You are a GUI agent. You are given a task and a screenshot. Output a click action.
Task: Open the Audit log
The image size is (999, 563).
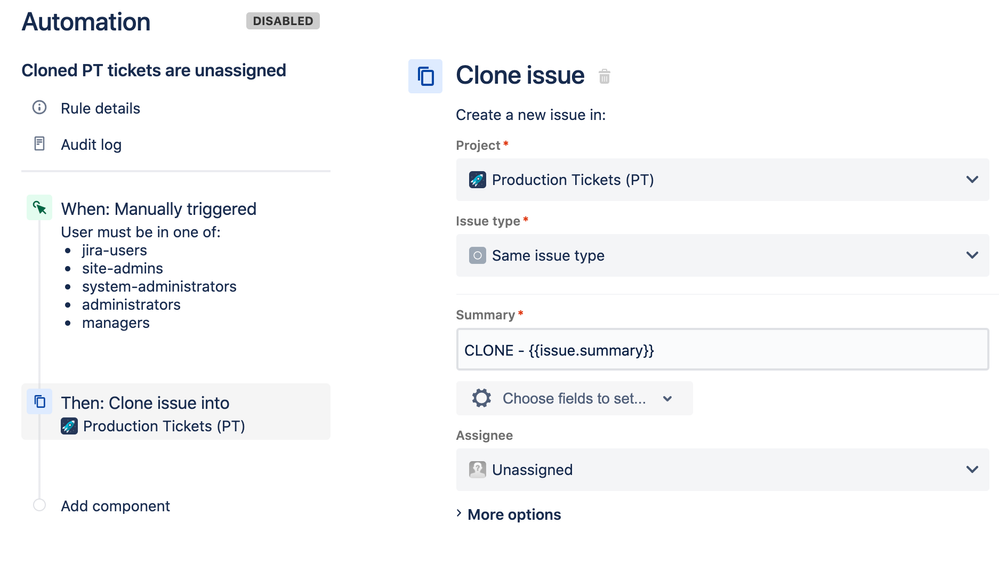tap(91, 144)
